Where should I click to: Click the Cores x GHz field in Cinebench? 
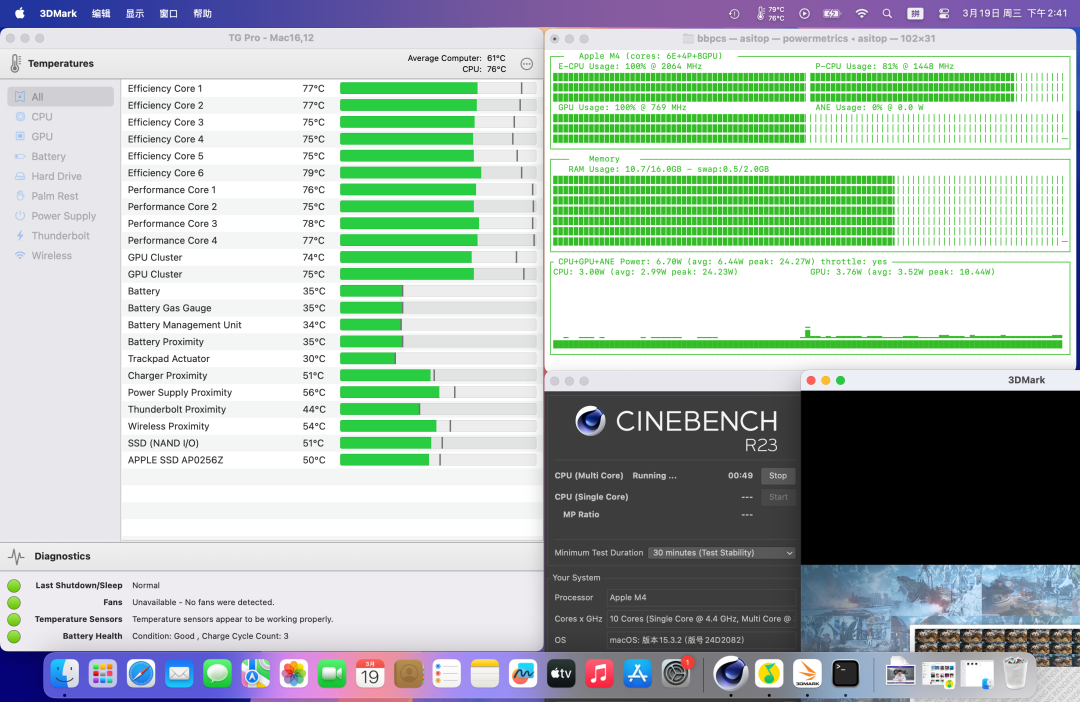(x=701, y=619)
